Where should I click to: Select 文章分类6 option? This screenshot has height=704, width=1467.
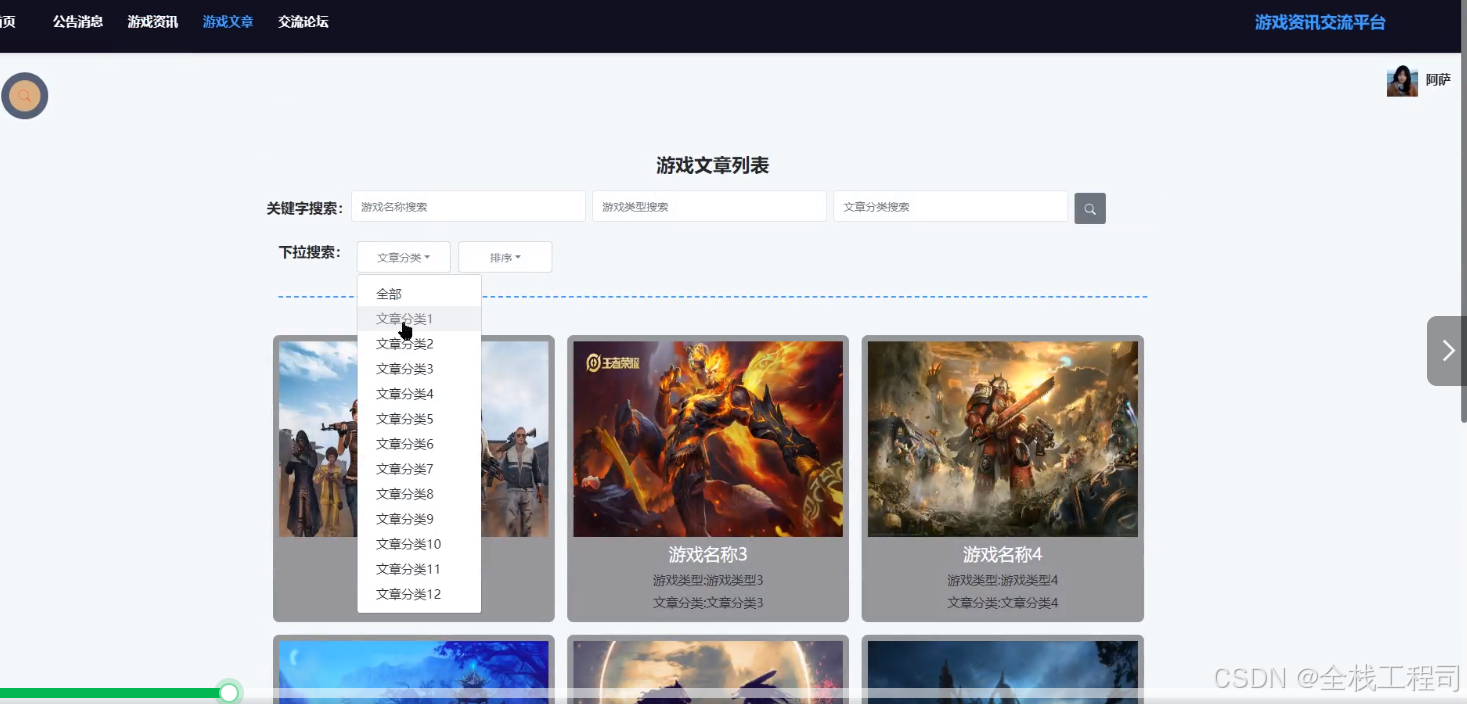pyautogui.click(x=419, y=444)
